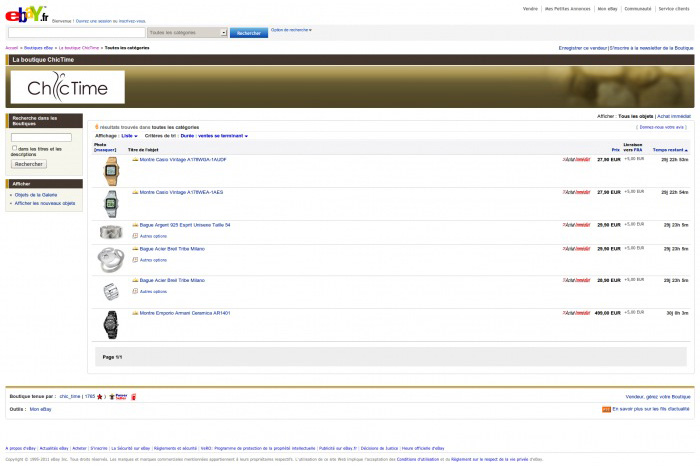The height and width of the screenshot is (466, 700).
Task: Click 'Prix' column header
Action: click(x=615, y=150)
